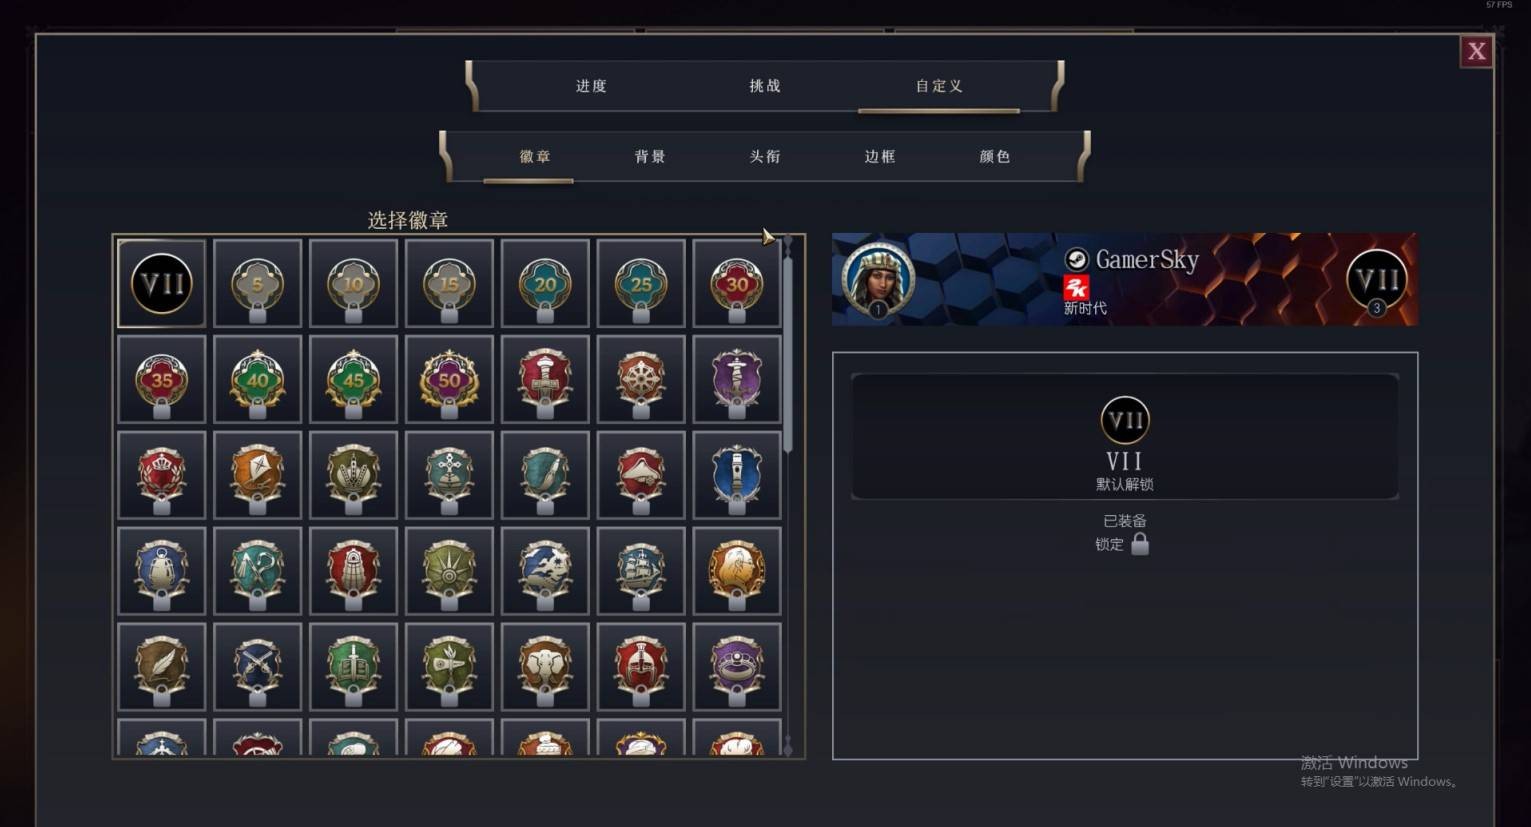Pick the teal level 20 badge
1531x827 pixels.
tap(545, 283)
